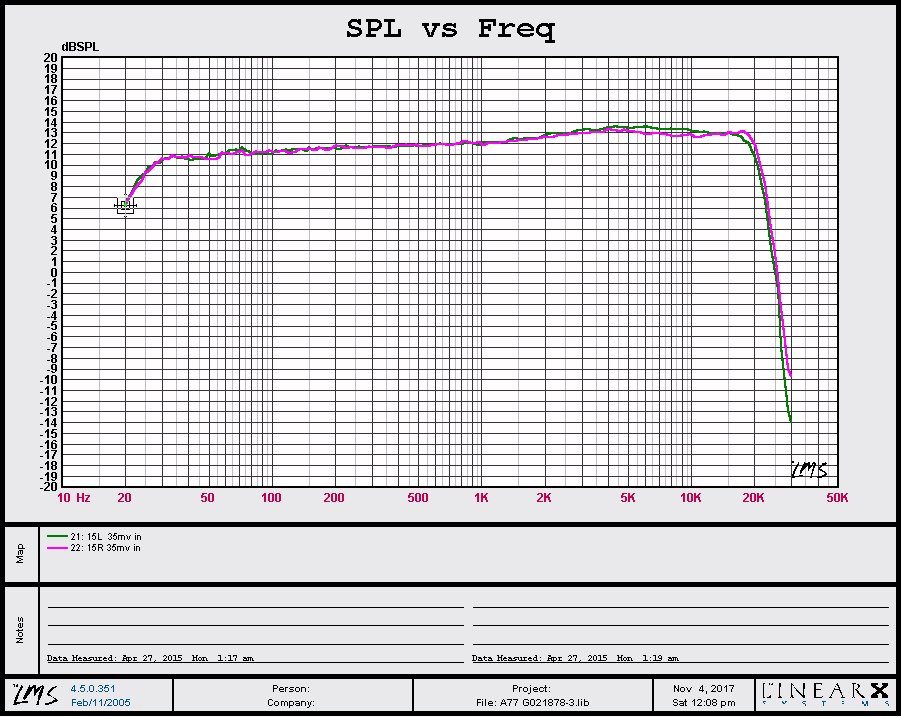Click the SPL vs Freq chart title
This screenshot has width=902, height=718.
[x=450, y=29]
